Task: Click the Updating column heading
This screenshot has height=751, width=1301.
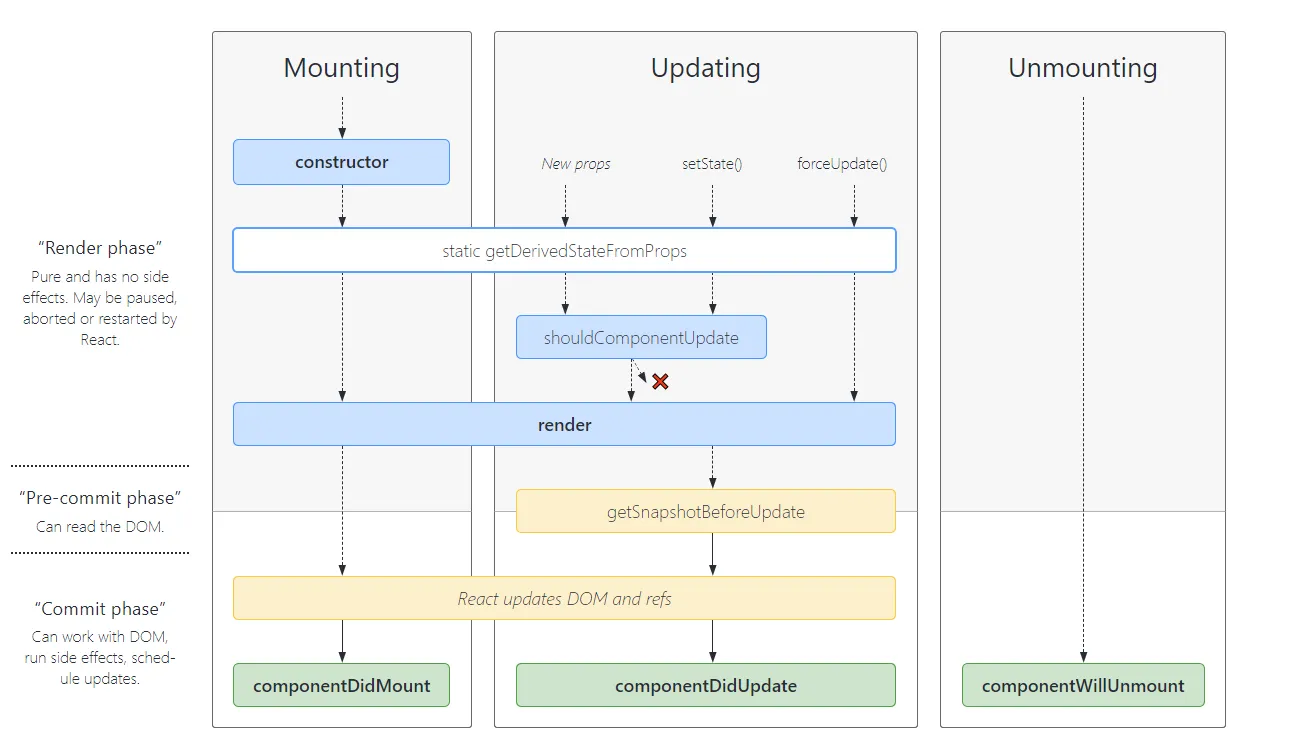Action: click(x=705, y=68)
